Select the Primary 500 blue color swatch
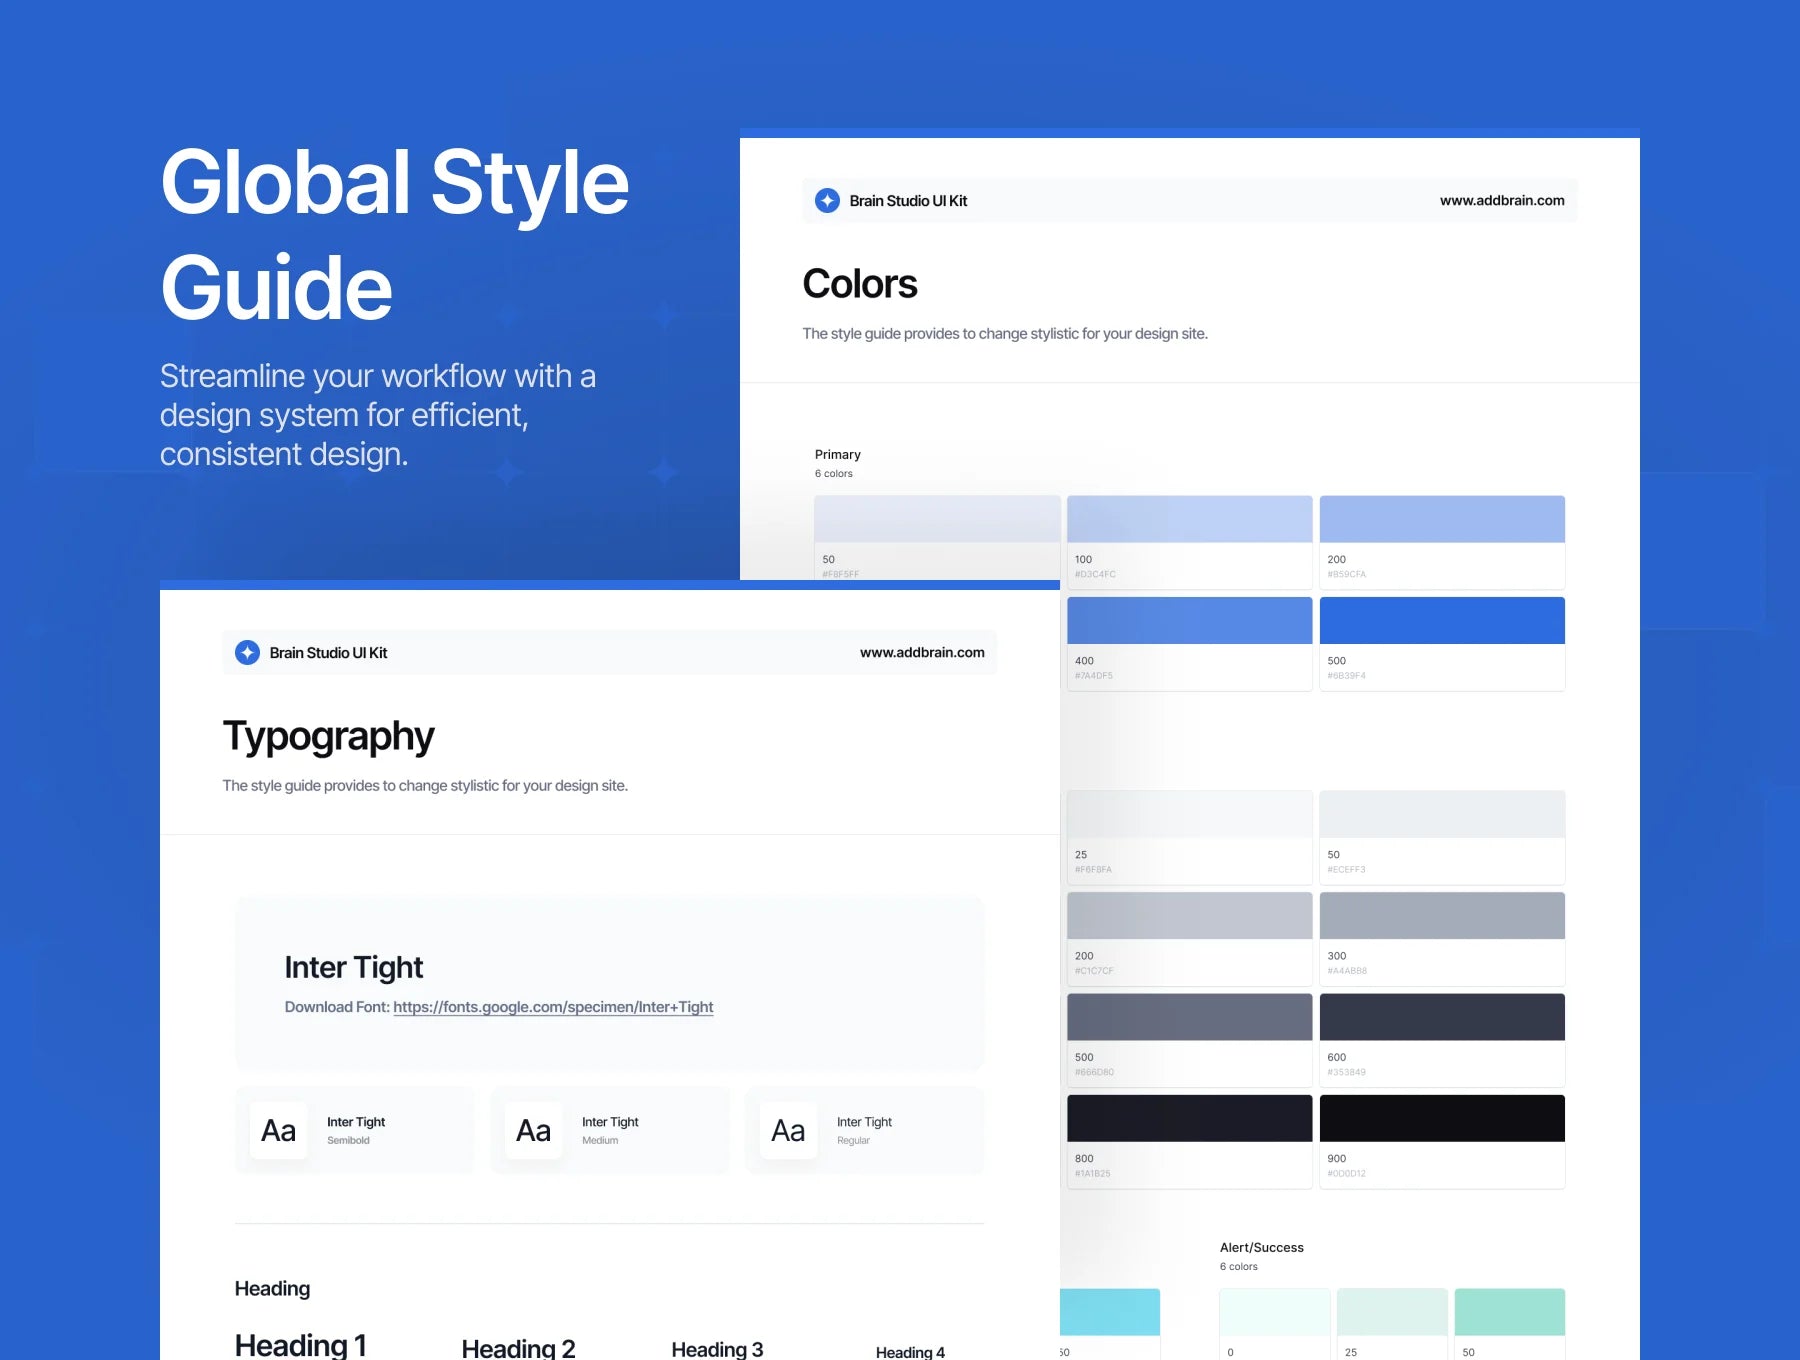The width and height of the screenshot is (1800, 1360). click(x=1442, y=620)
